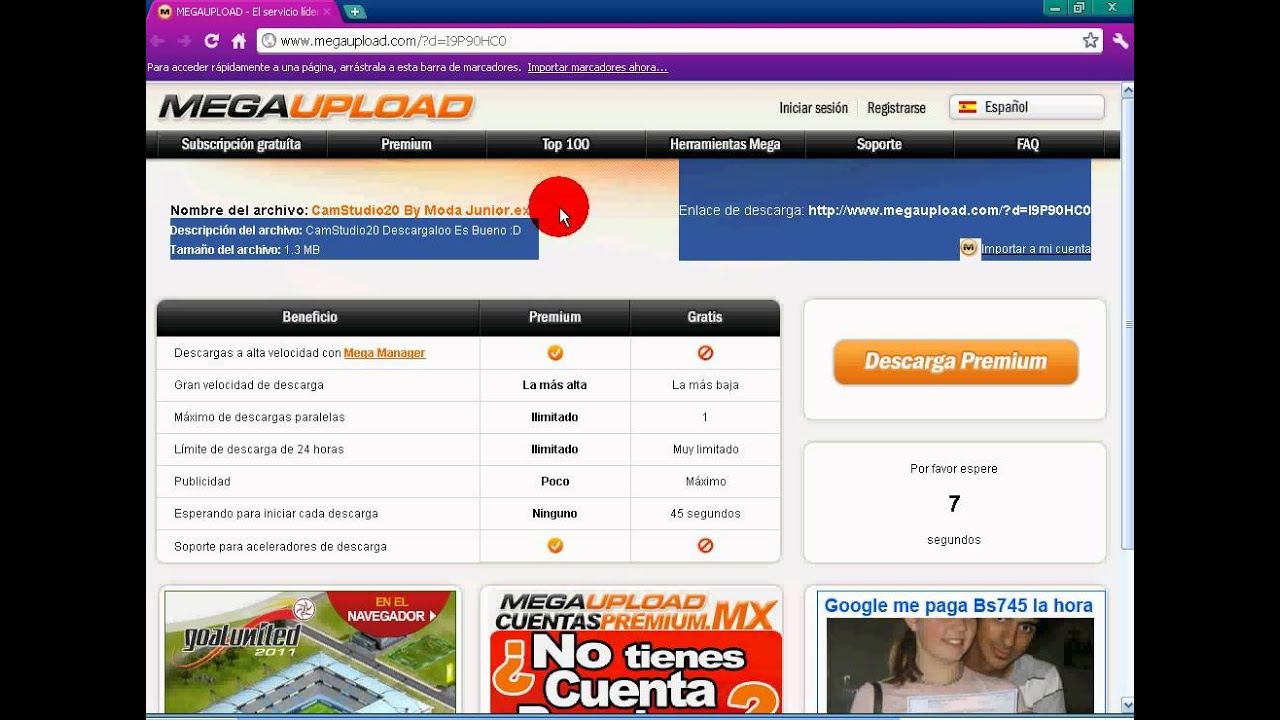Open a new tab with plus button
The image size is (1280, 720).
tap(354, 12)
